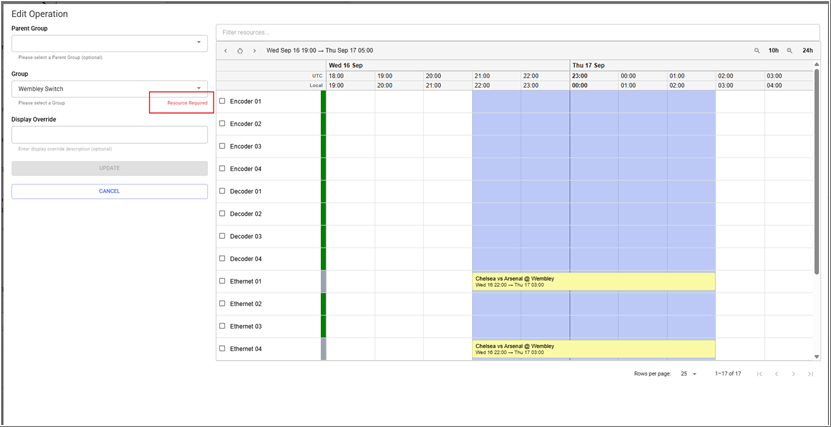The image size is (831, 427).
Task: Click the 1-17 of 17 pagination text
Action: tap(728, 374)
